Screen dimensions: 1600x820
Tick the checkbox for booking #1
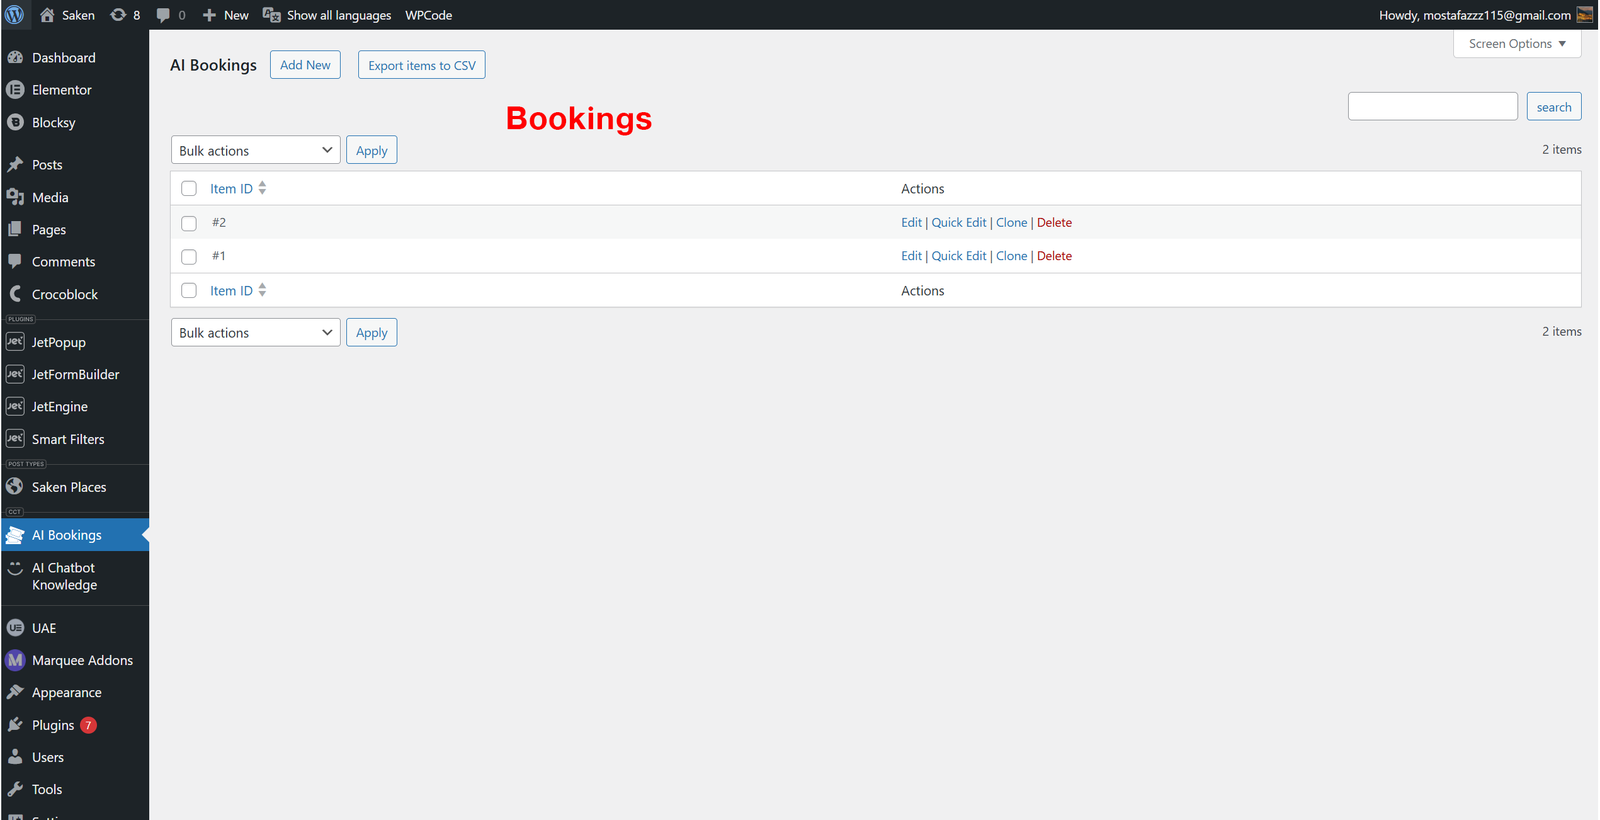[x=189, y=257]
